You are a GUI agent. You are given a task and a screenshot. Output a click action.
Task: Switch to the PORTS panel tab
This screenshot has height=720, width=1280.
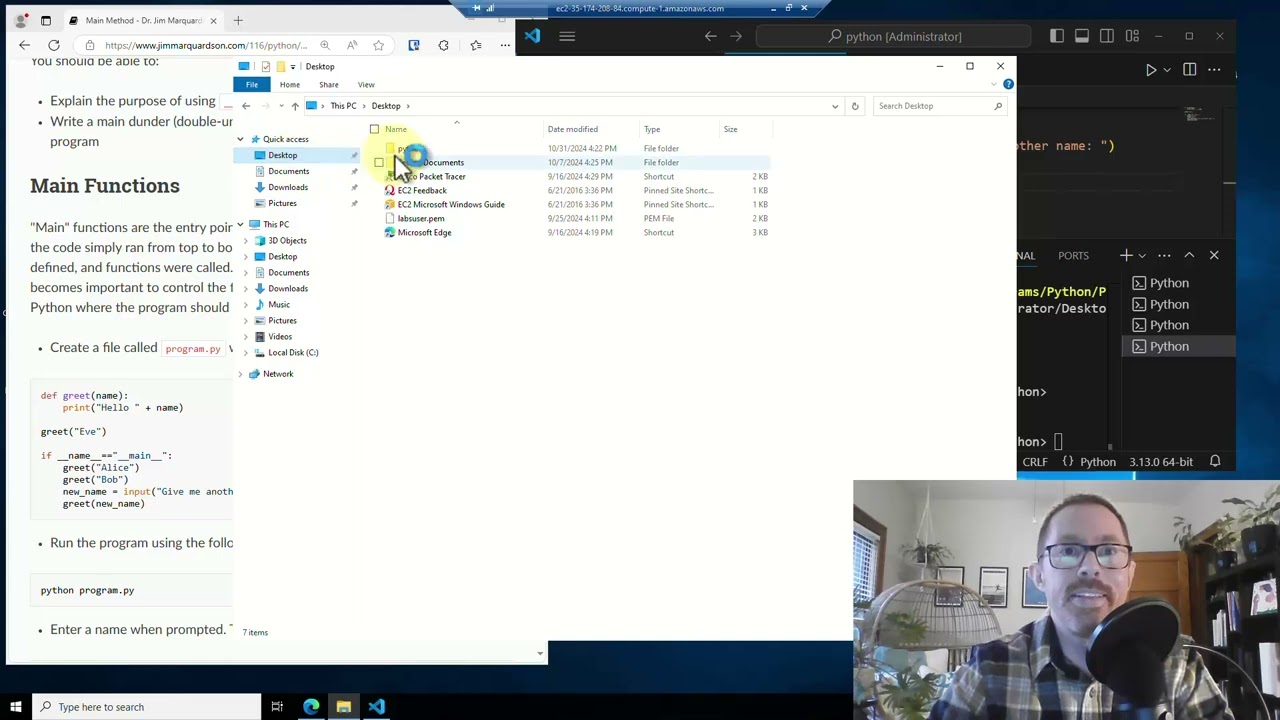(x=1073, y=255)
